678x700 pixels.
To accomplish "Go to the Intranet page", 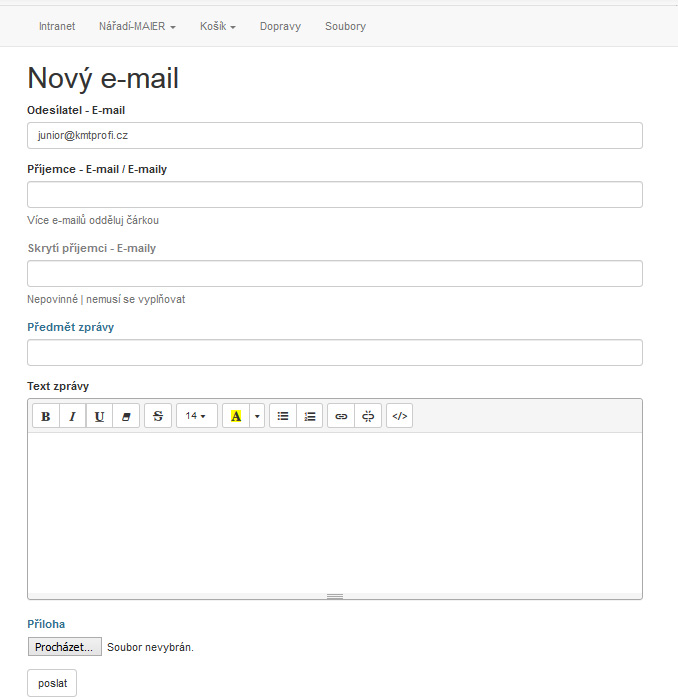I will click(x=56, y=26).
